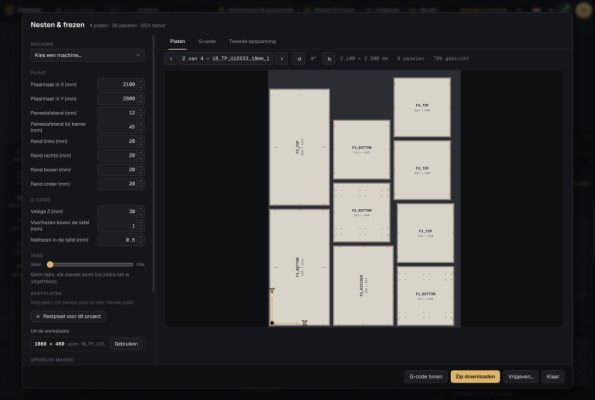The height and width of the screenshot is (400, 595).
Task: Move the Tabs slider handle
Action: point(50,265)
